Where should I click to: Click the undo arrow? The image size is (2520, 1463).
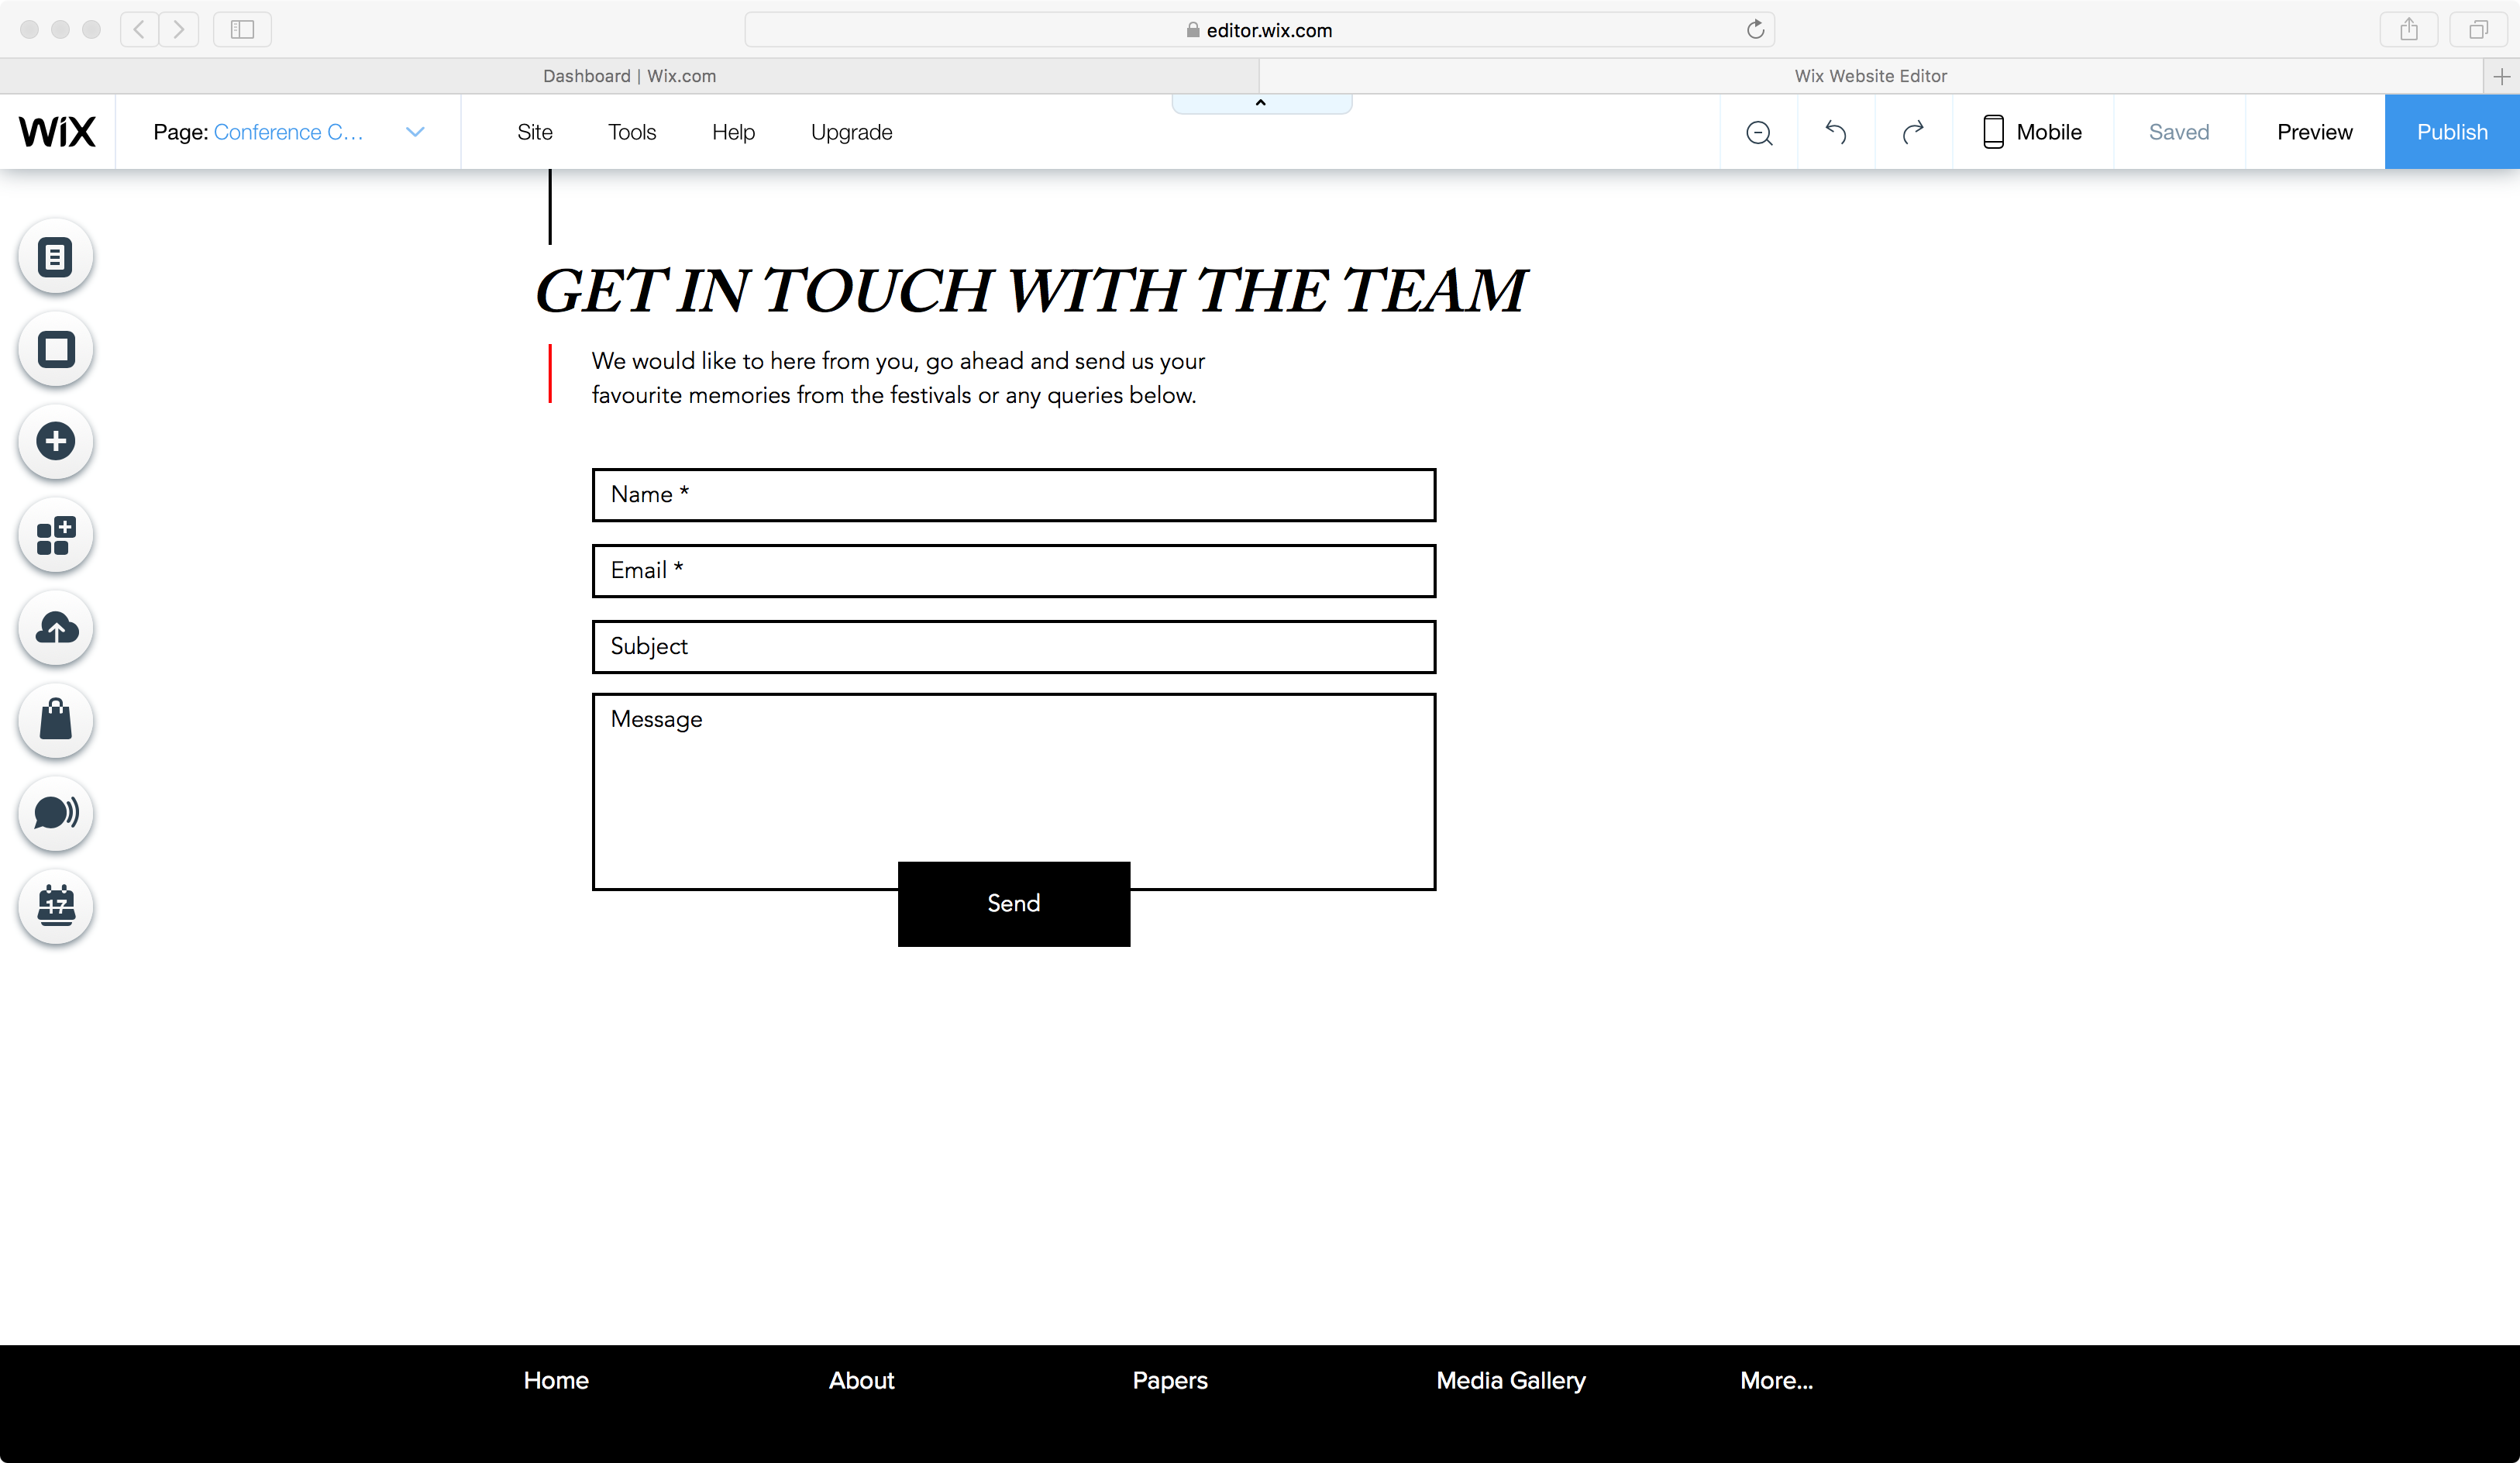pyautogui.click(x=1836, y=132)
